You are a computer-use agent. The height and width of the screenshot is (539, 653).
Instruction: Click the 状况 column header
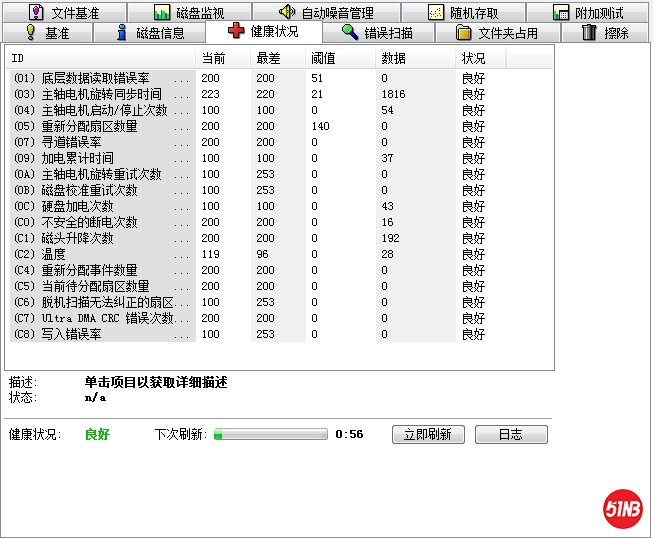click(x=480, y=58)
